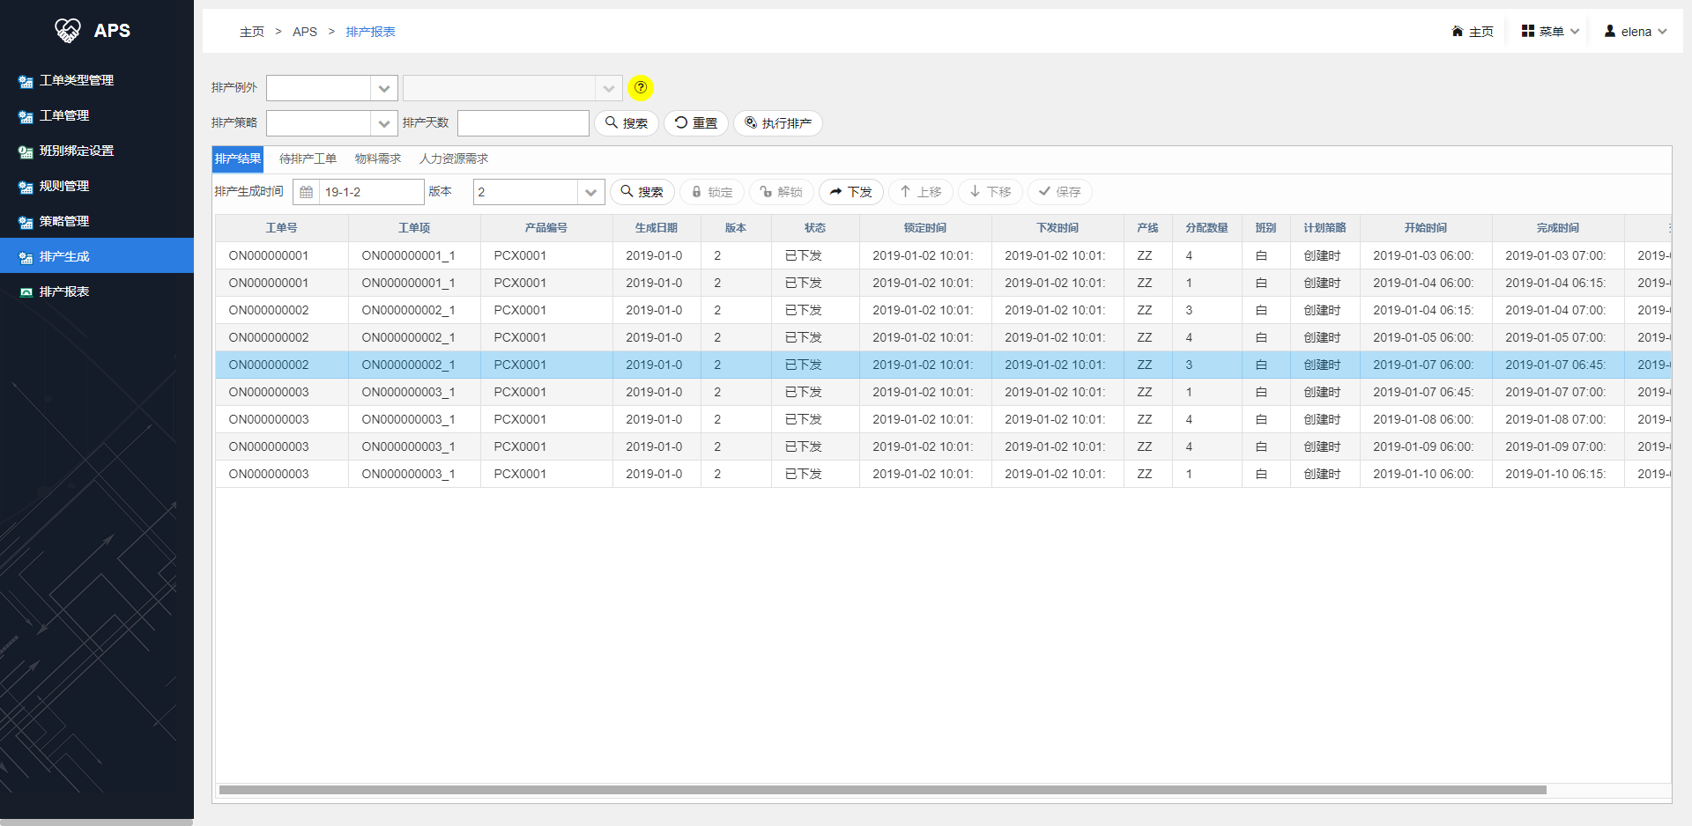Click the 锁定时间 column header
Screen dimensions: 1692x826
pos(925,228)
